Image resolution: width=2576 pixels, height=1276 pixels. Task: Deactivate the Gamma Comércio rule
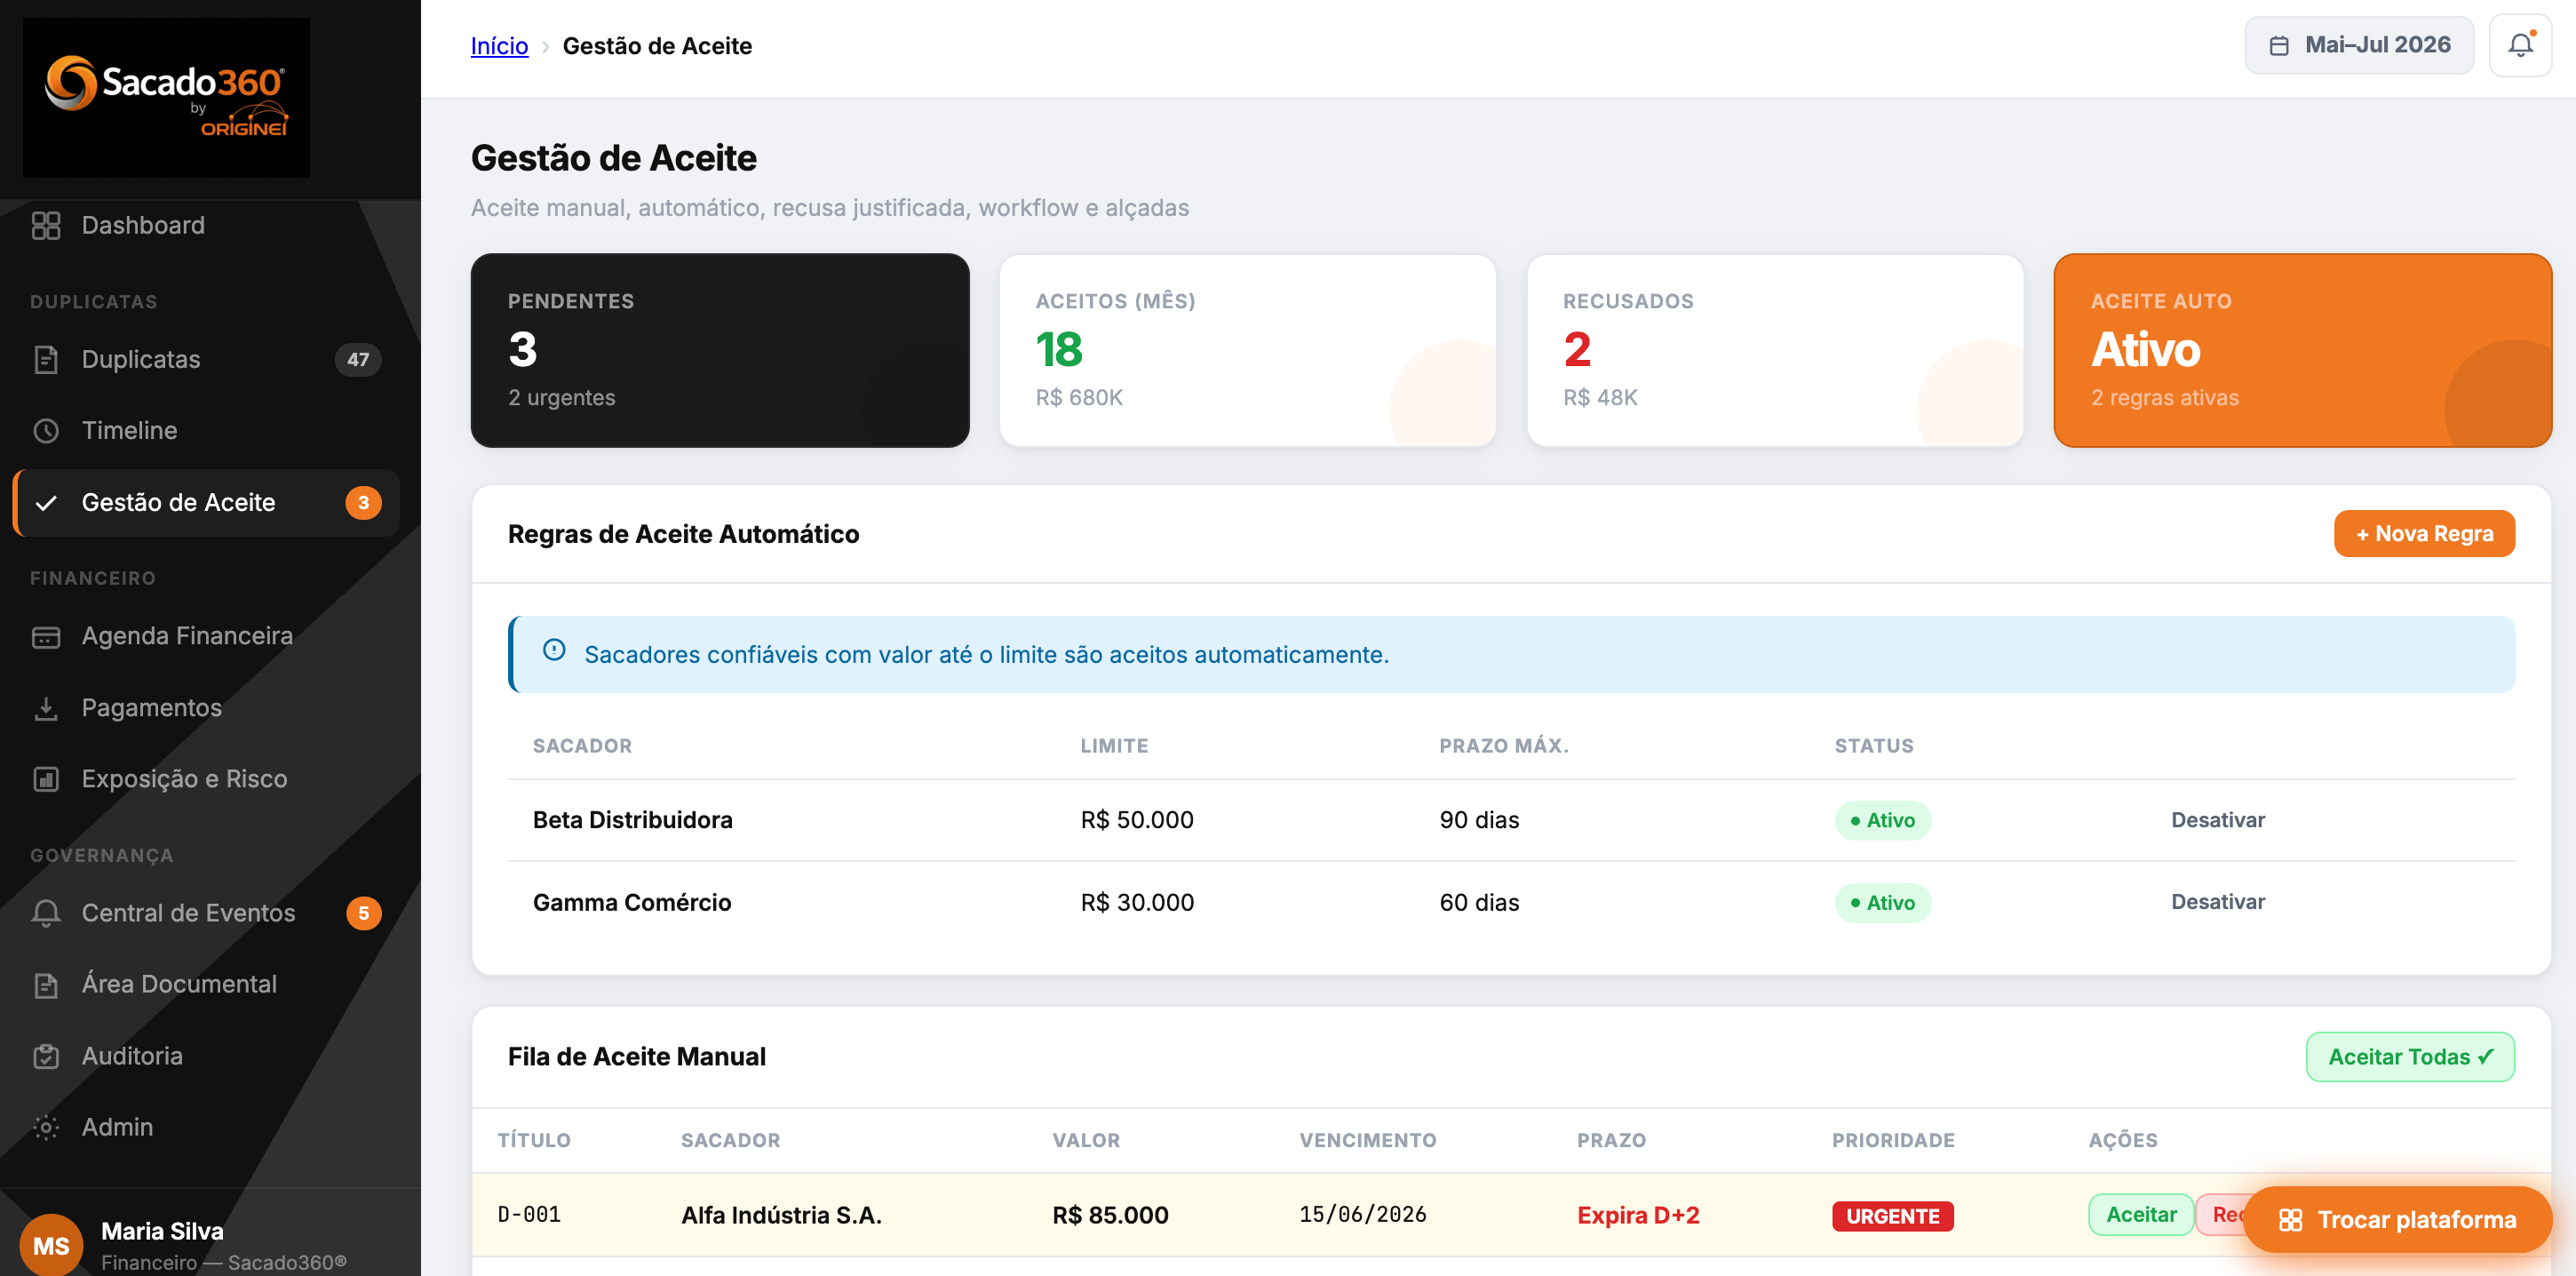(x=2218, y=902)
